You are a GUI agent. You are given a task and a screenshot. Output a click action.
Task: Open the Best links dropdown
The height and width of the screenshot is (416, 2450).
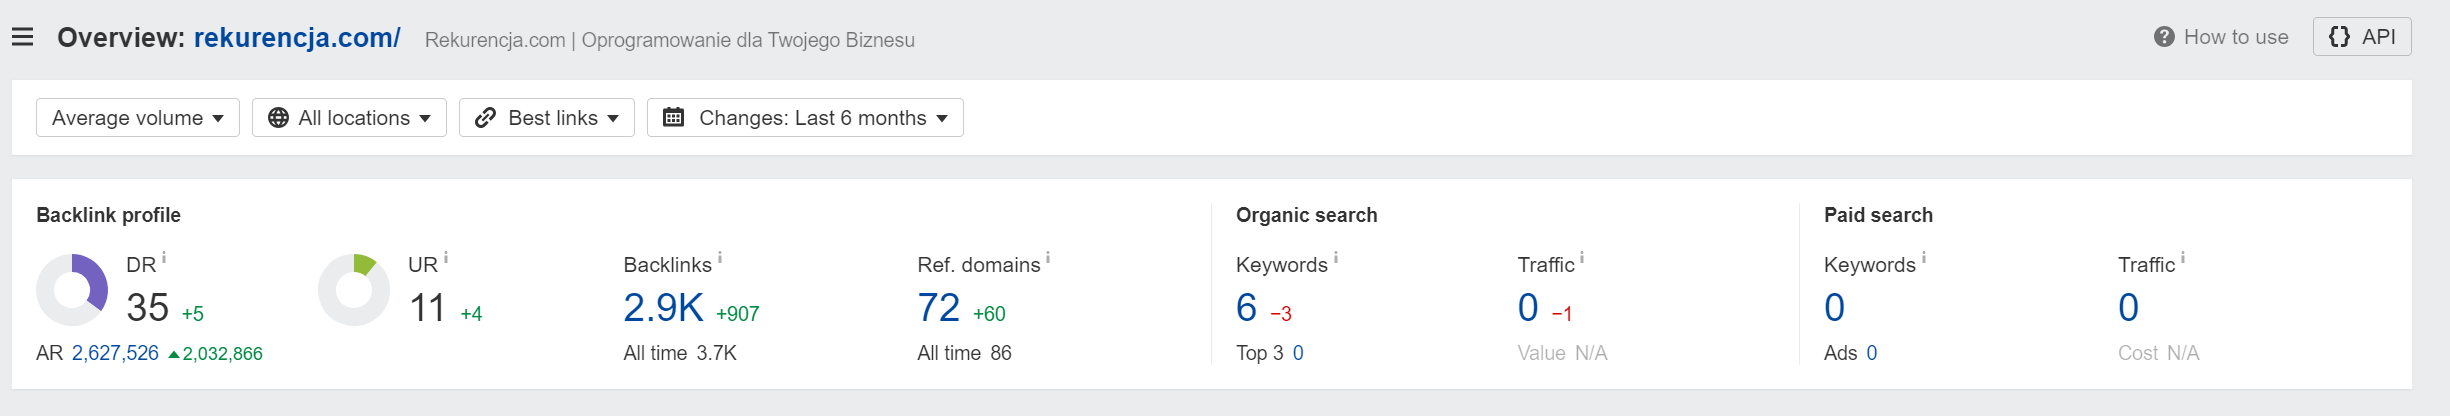pyautogui.click(x=547, y=118)
